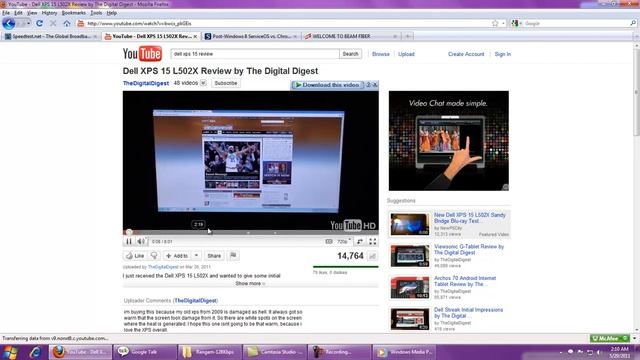Enter fullscreen with the fullscreen icon

tap(373, 242)
